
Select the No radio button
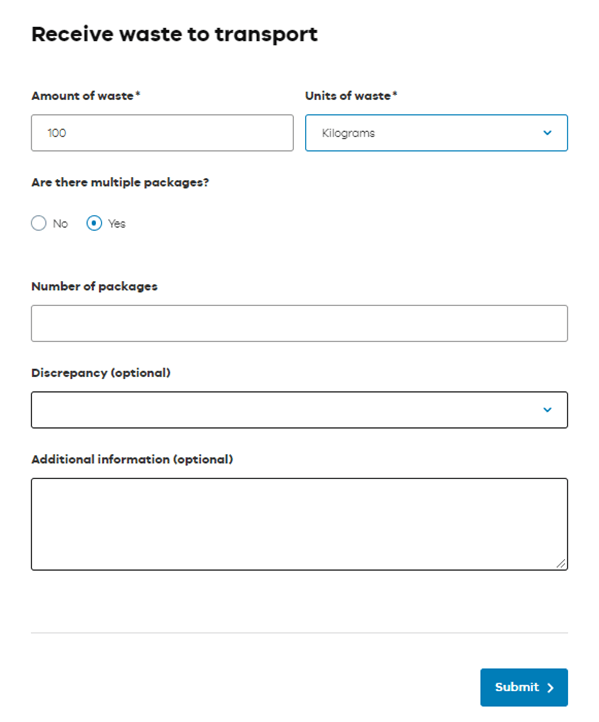39,223
